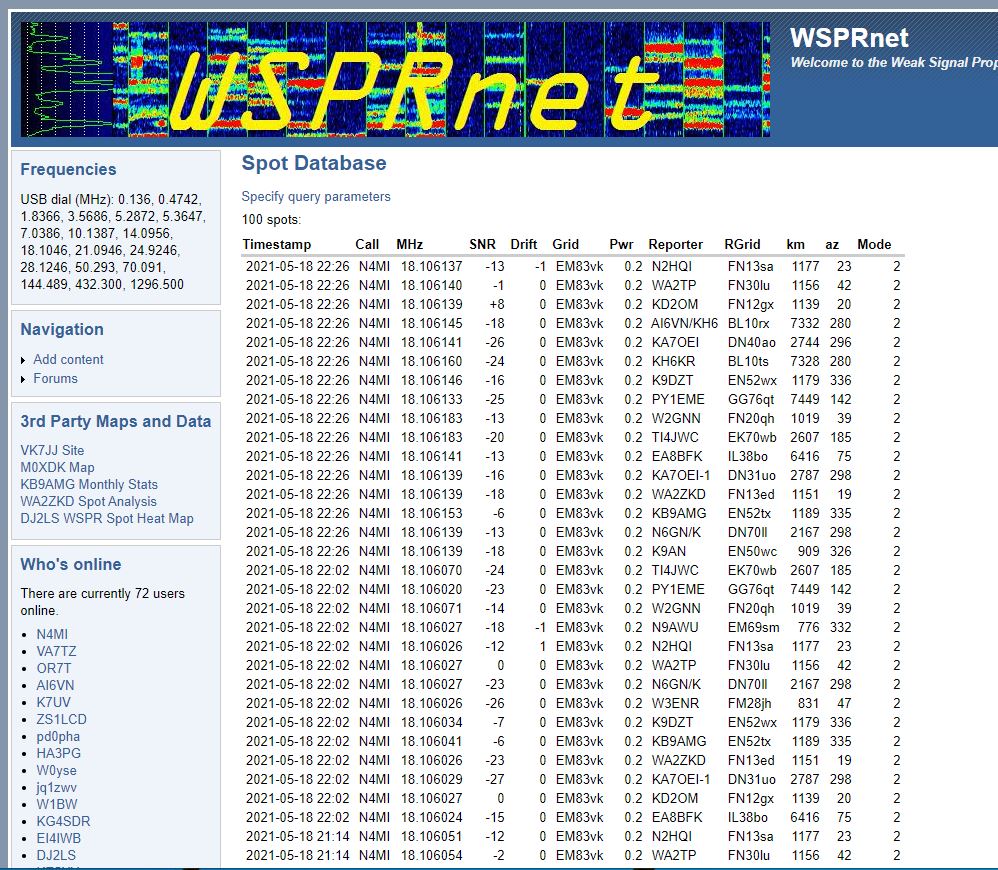Click the Who's online heading
The image size is (998, 870).
71,565
